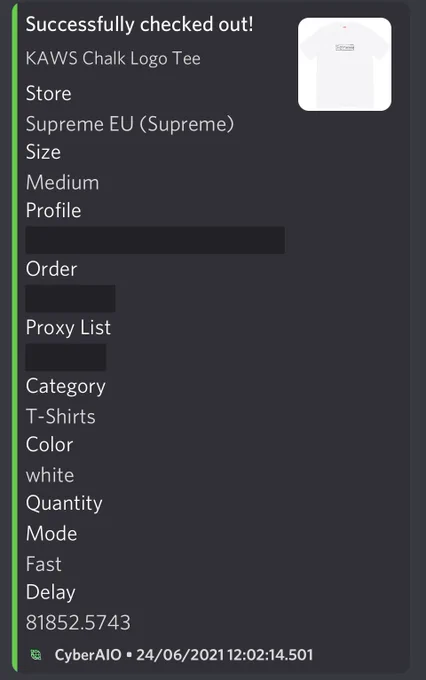Click the Proxy List field heading
The width and height of the screenshot is (426, 680).
coord(68,328)
